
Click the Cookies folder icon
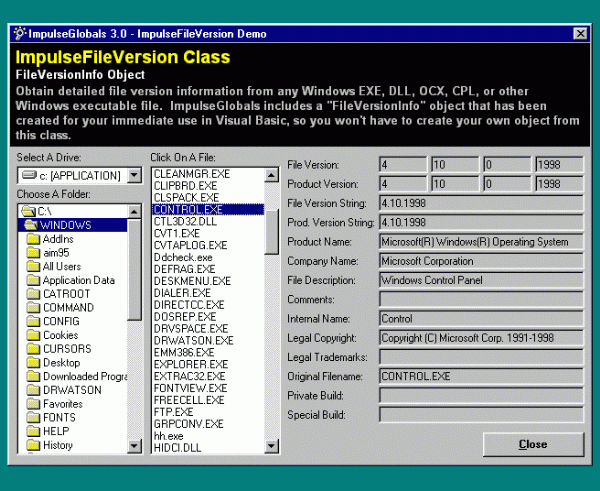coord(34,335)
